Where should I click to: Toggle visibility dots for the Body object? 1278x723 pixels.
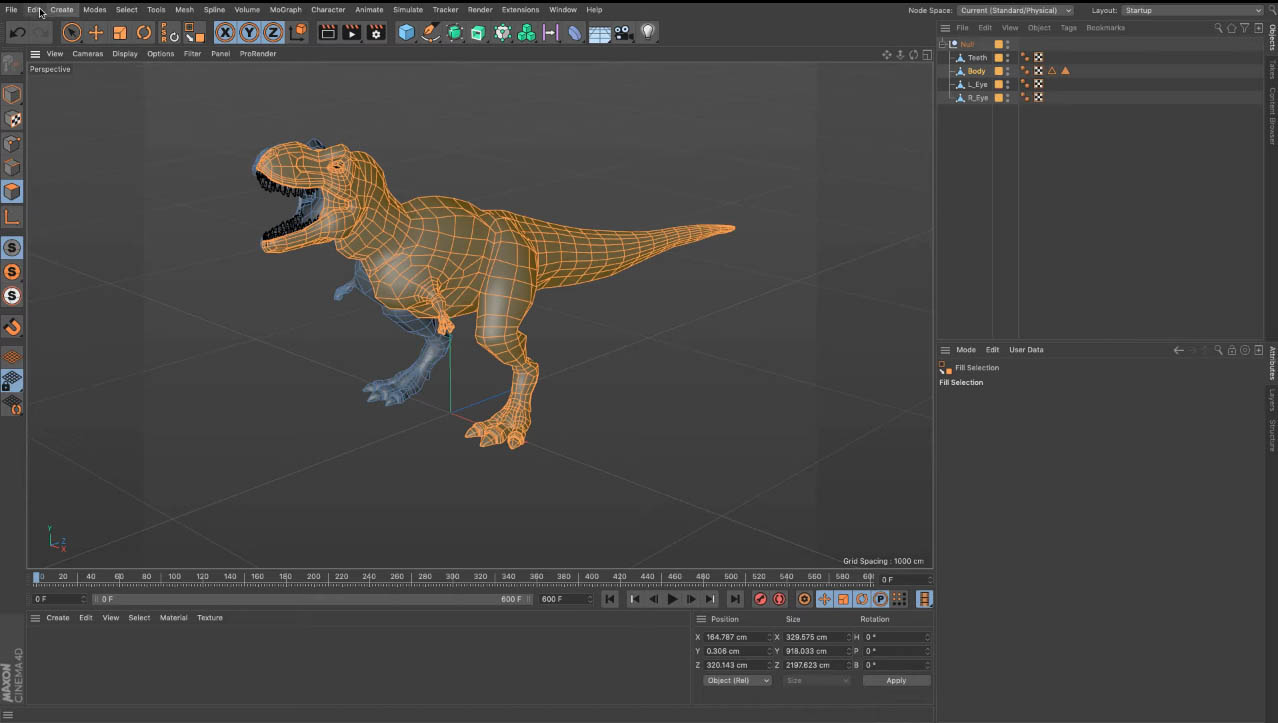(1007, 70)
